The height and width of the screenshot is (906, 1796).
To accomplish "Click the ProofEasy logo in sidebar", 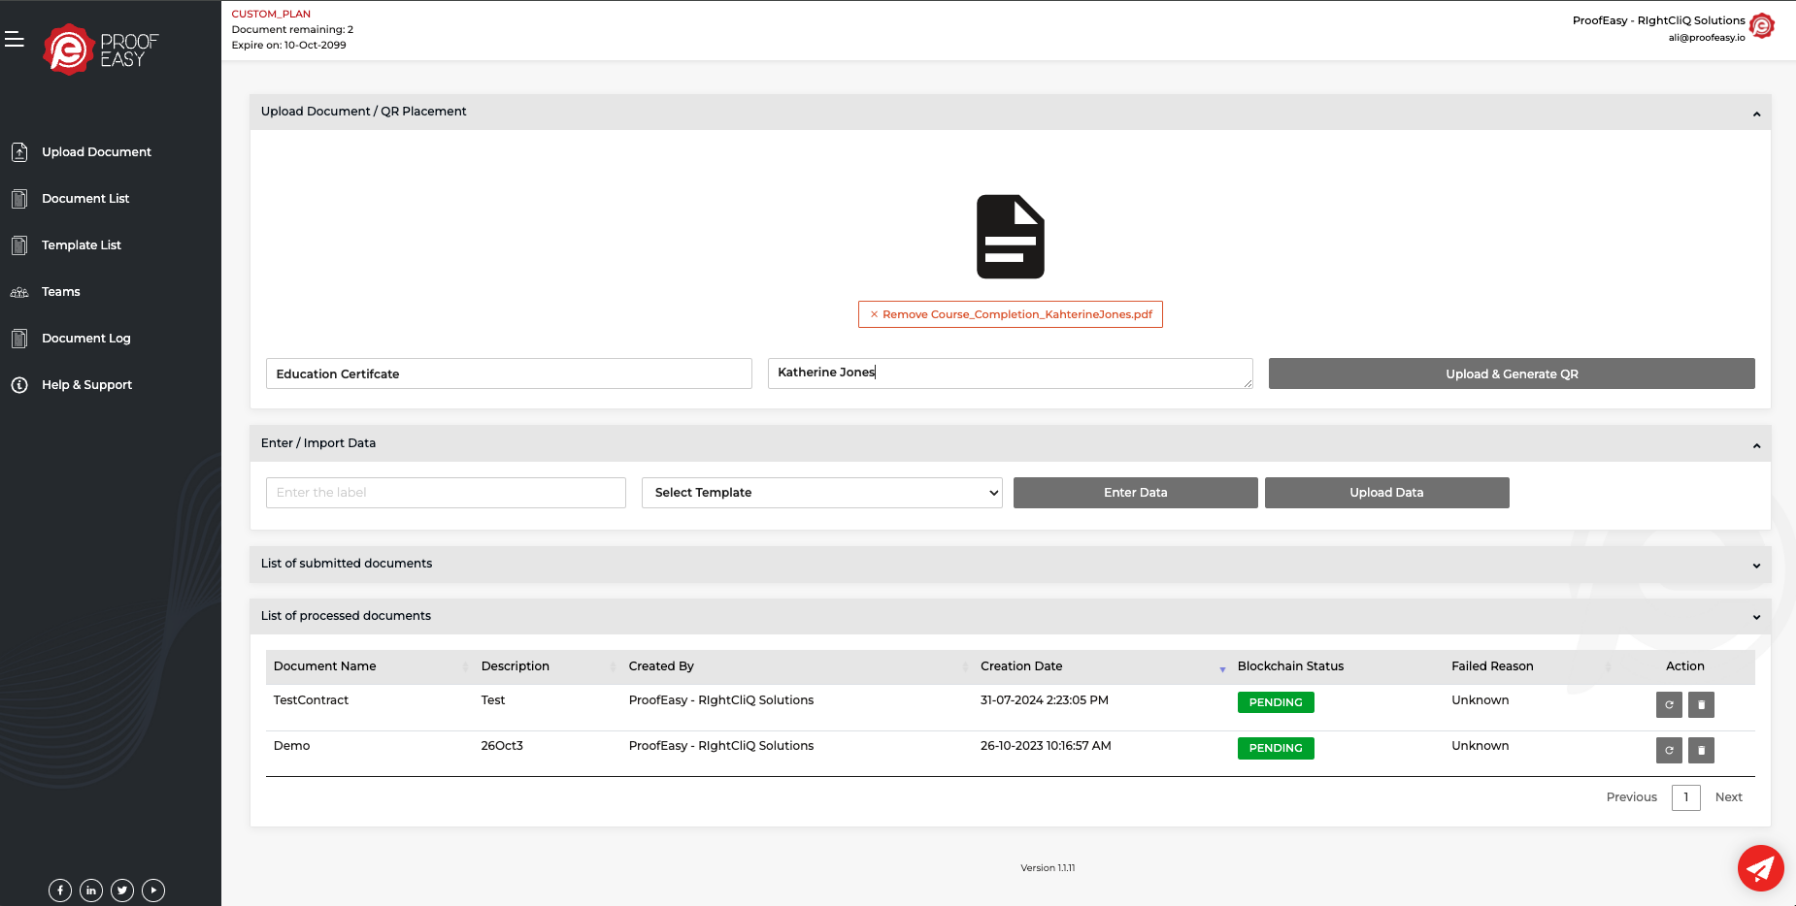I will click(101, 50).
